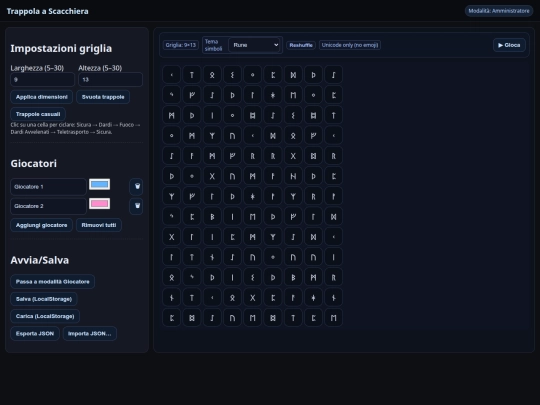Focus the Altezza height input
This screenshot has width=540, height=405.
click(x=111, y=80)
